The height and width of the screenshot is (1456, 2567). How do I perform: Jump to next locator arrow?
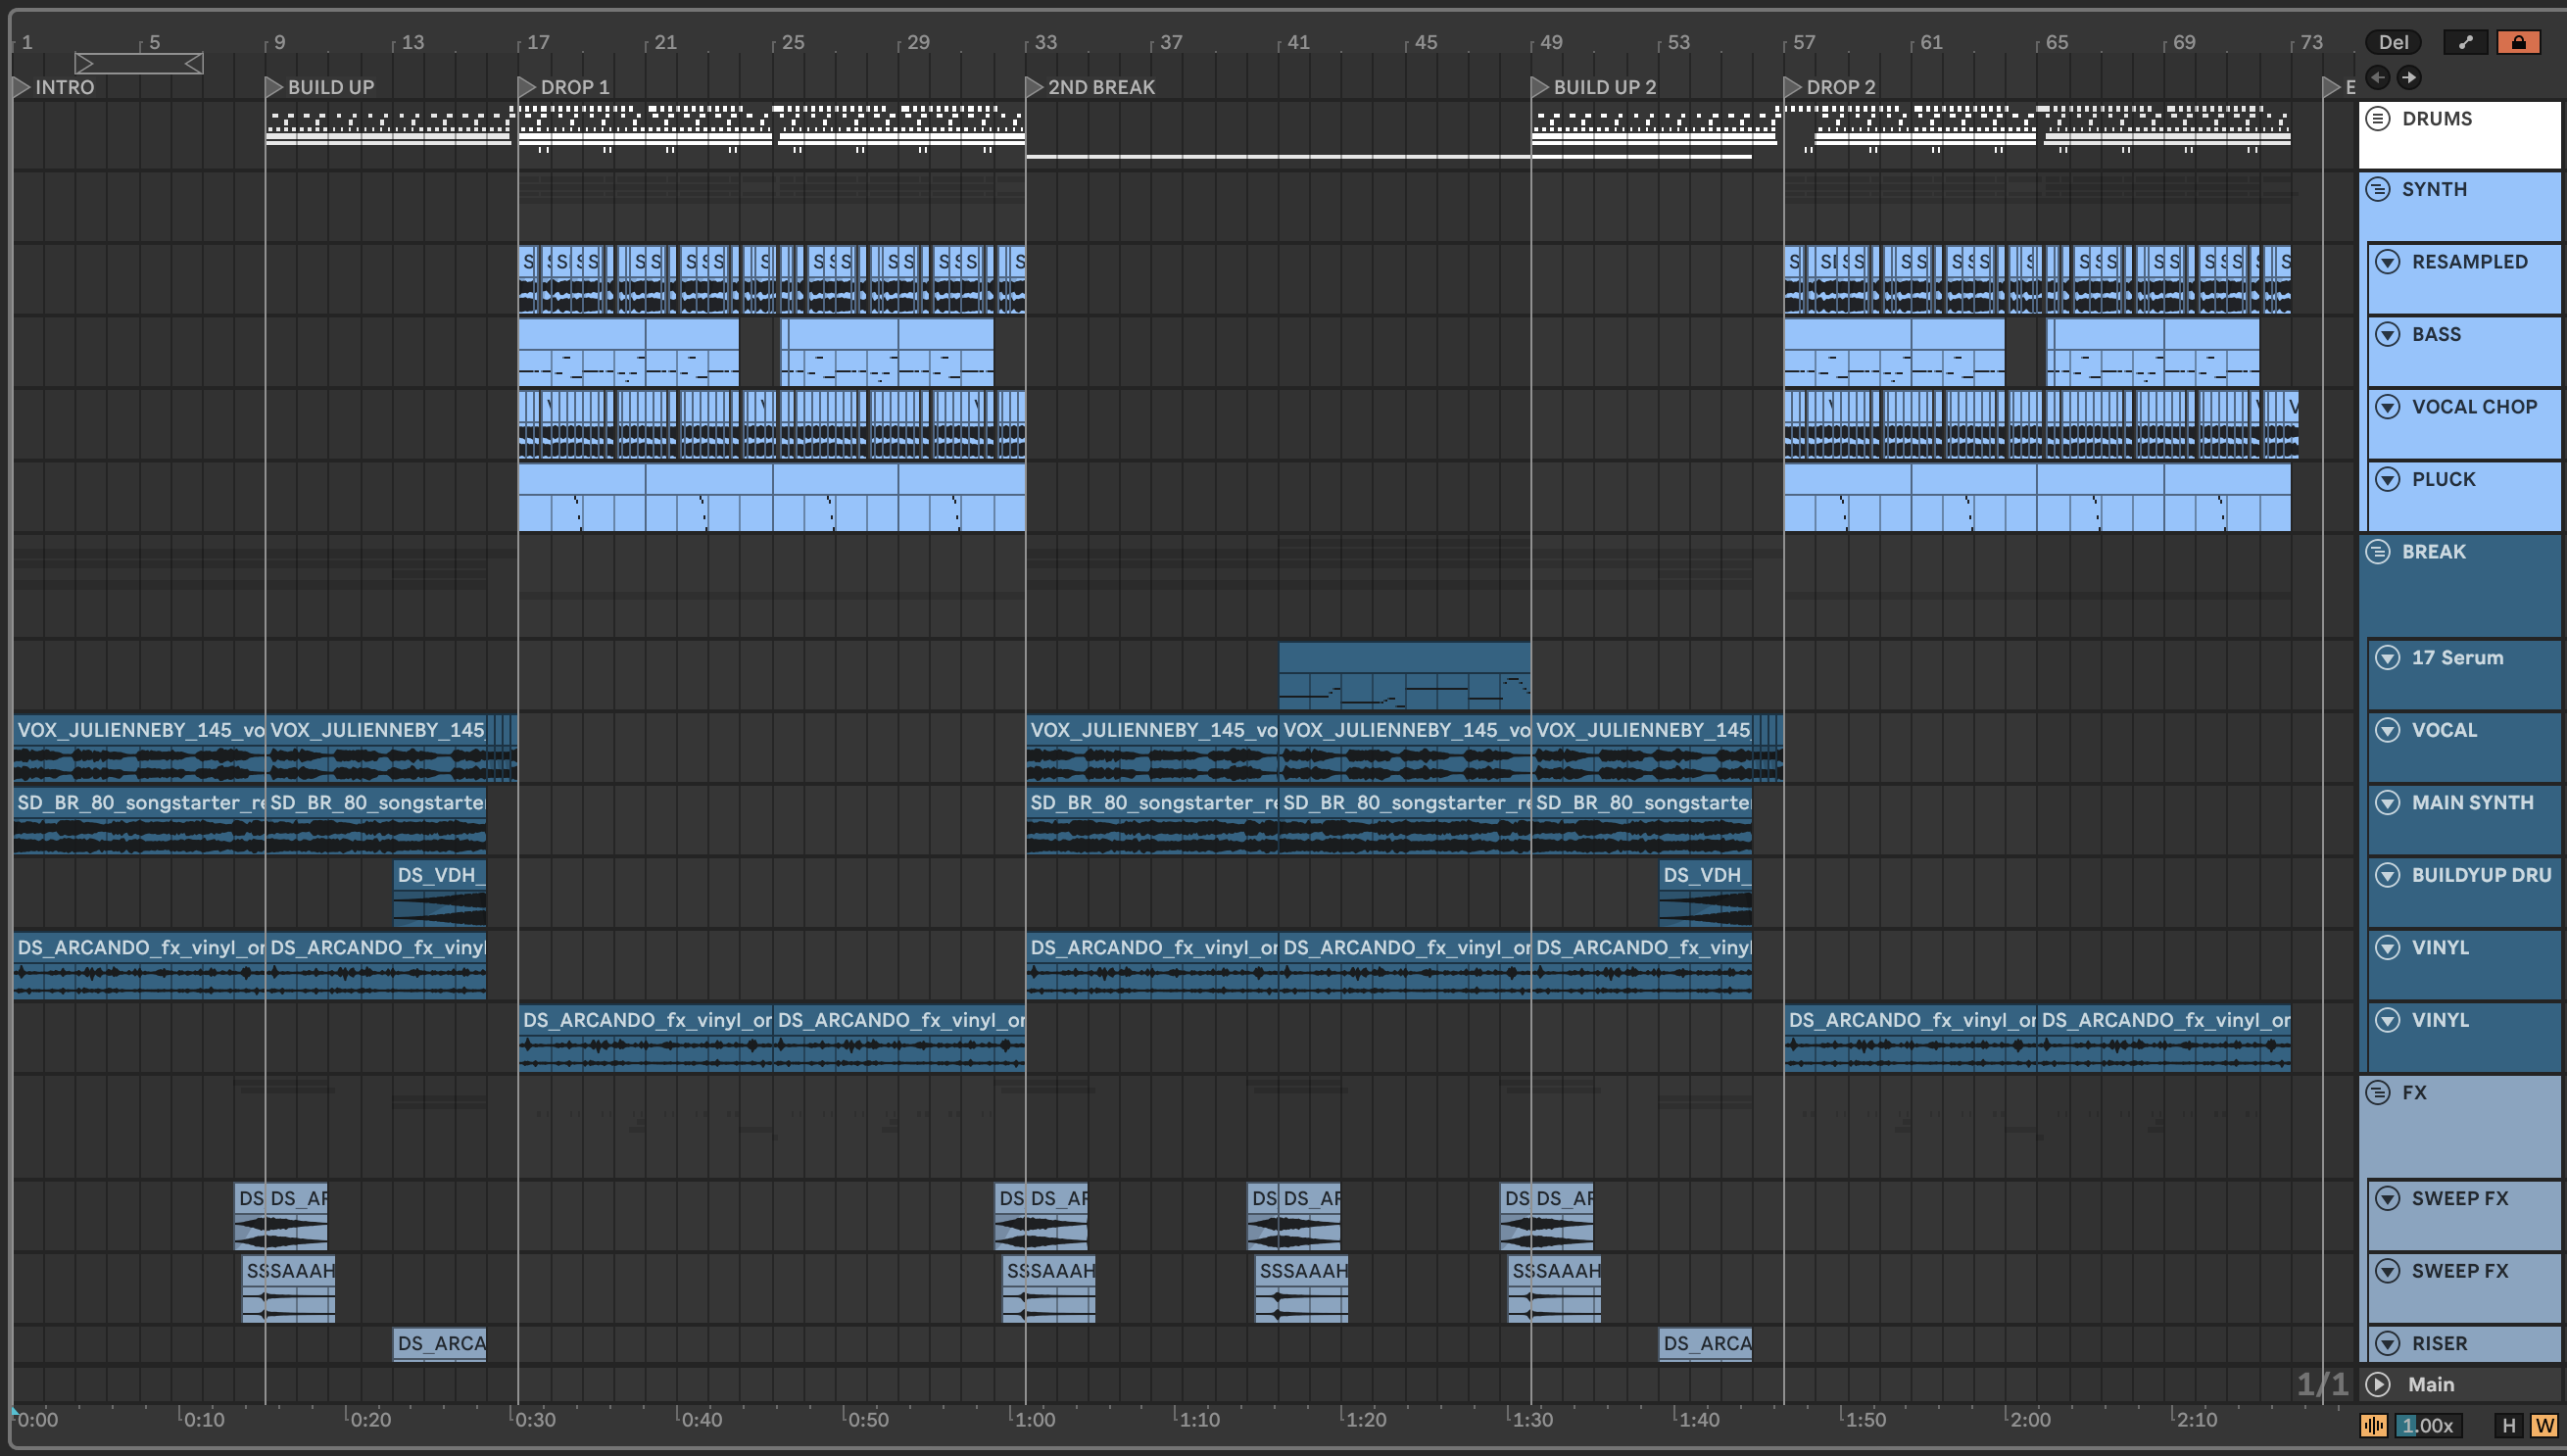(2409, 77)
